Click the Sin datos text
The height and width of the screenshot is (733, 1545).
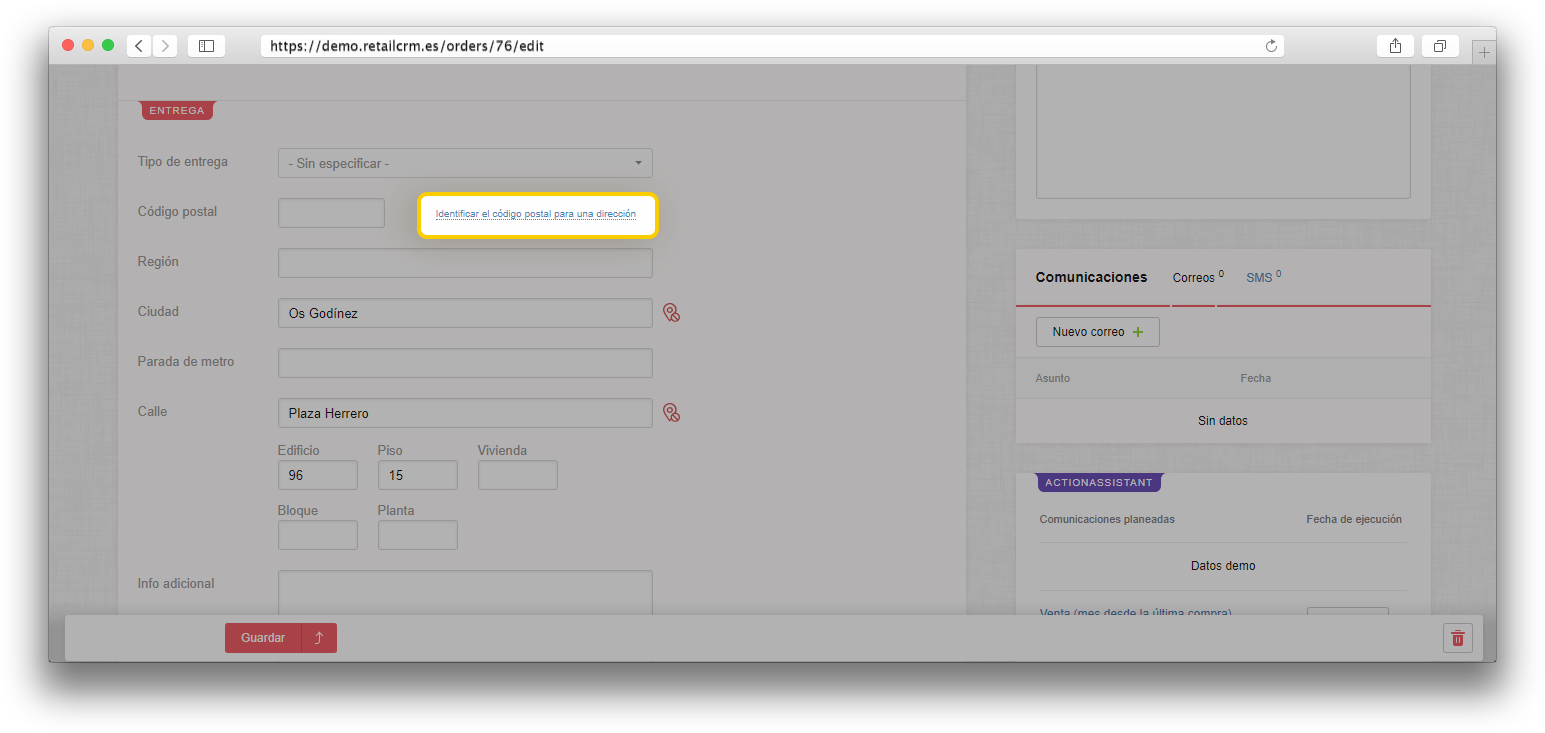tap(1223, 421)
